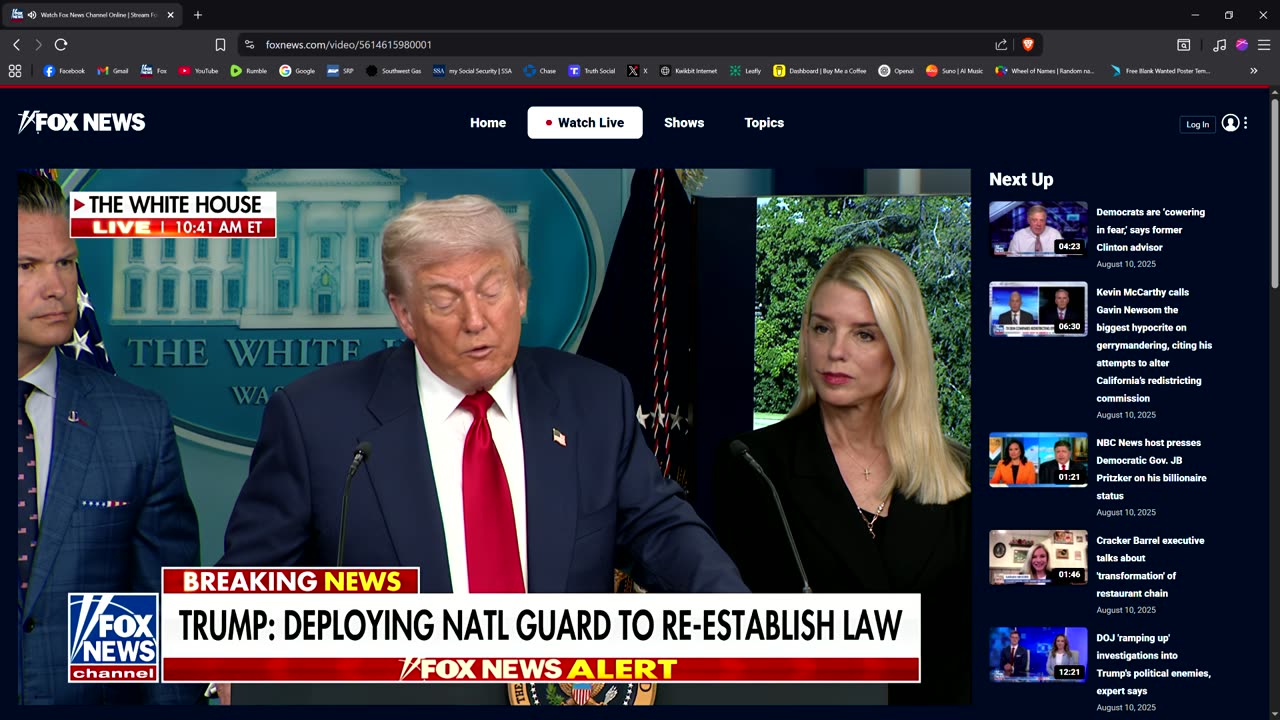Open the DOJ 'ramping up' investigations headline
1280x720 pixels.
pyautogui.click(x=1153, y=664)
